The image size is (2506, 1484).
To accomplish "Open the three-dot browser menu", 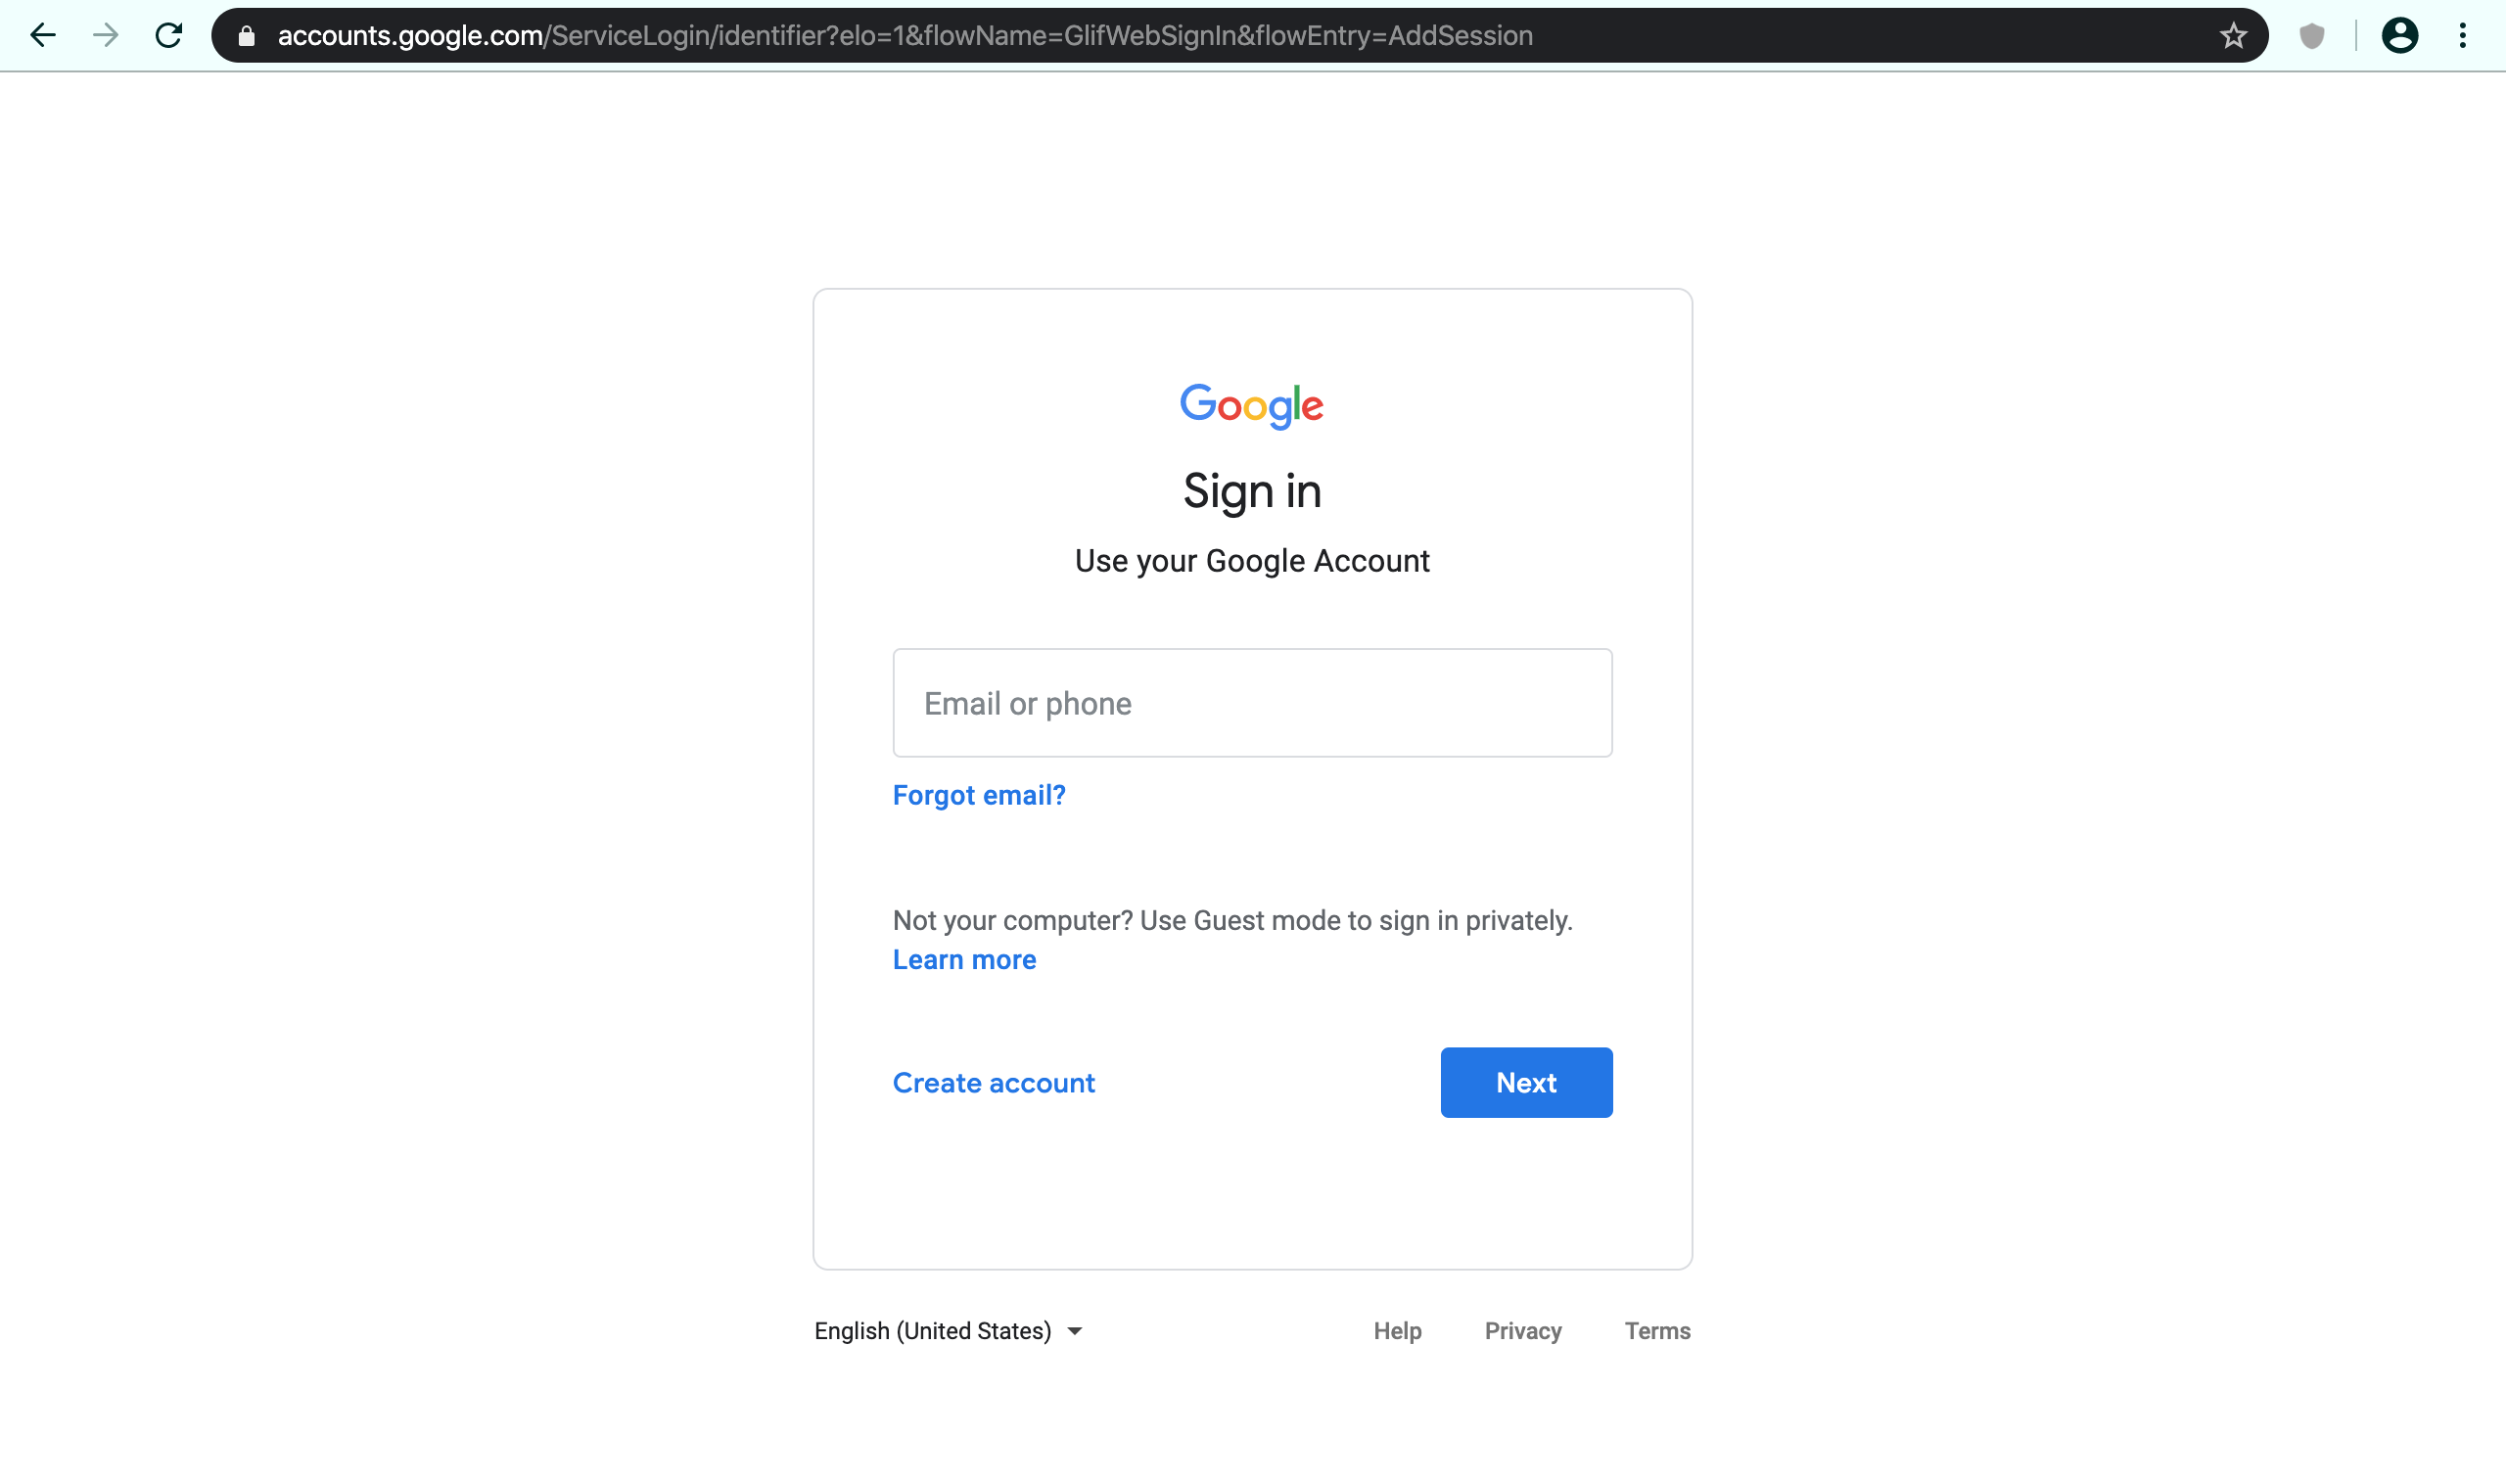I will click(x=2463, y=36).
